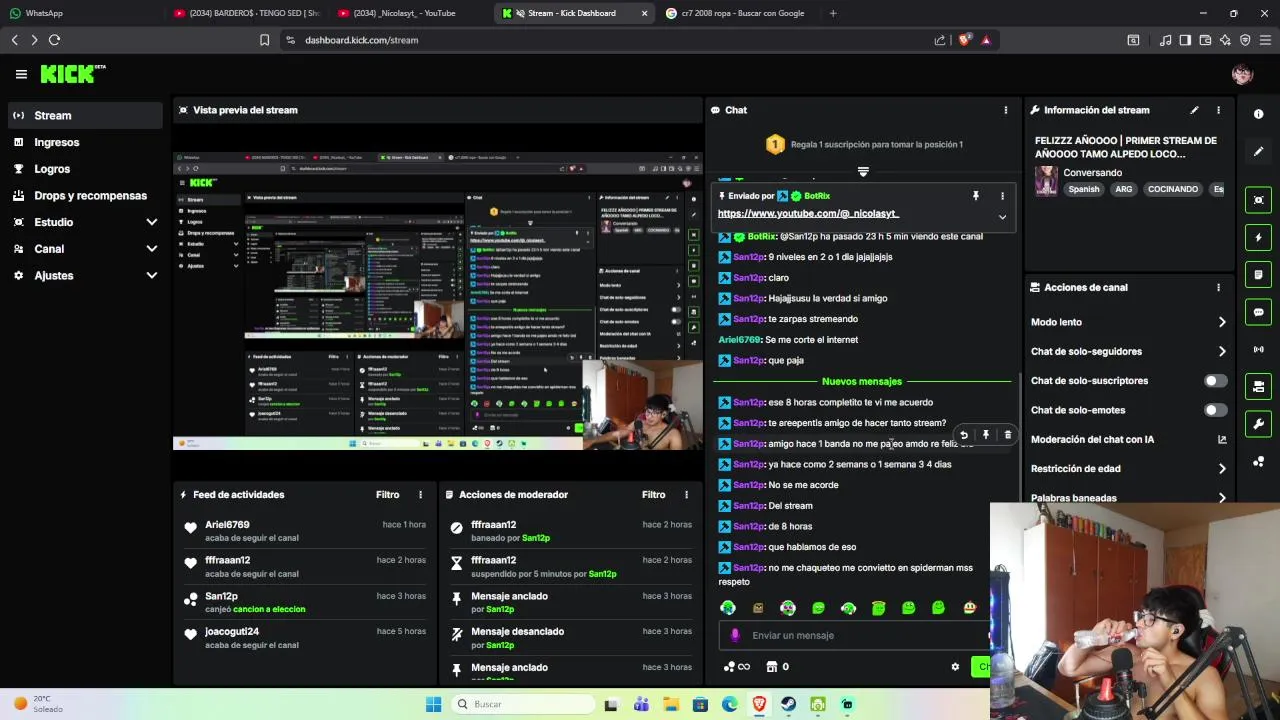Screen dimensions: 1280x720
Task: Open the three-dot menu of Feed de actividades
Action: (420, 495)
